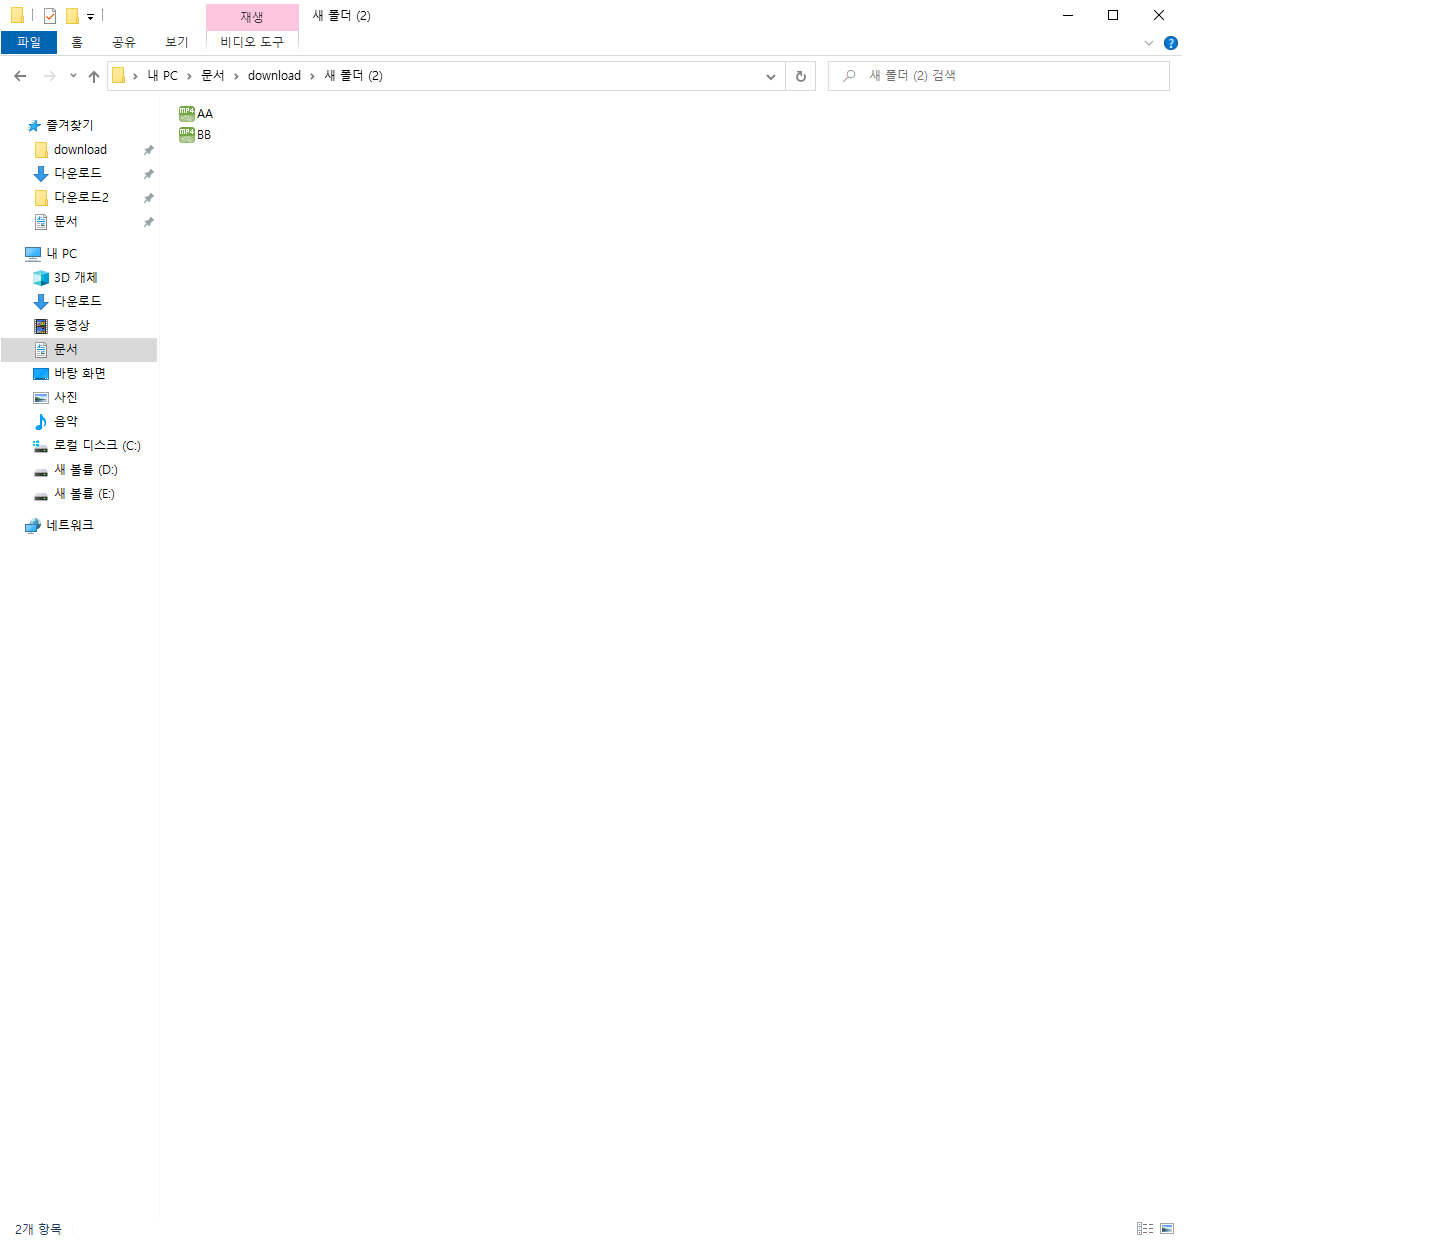The width and height of the screenshot is (1440, 1242).
Task: Open the address bar history dropdown
Action: 770,75
